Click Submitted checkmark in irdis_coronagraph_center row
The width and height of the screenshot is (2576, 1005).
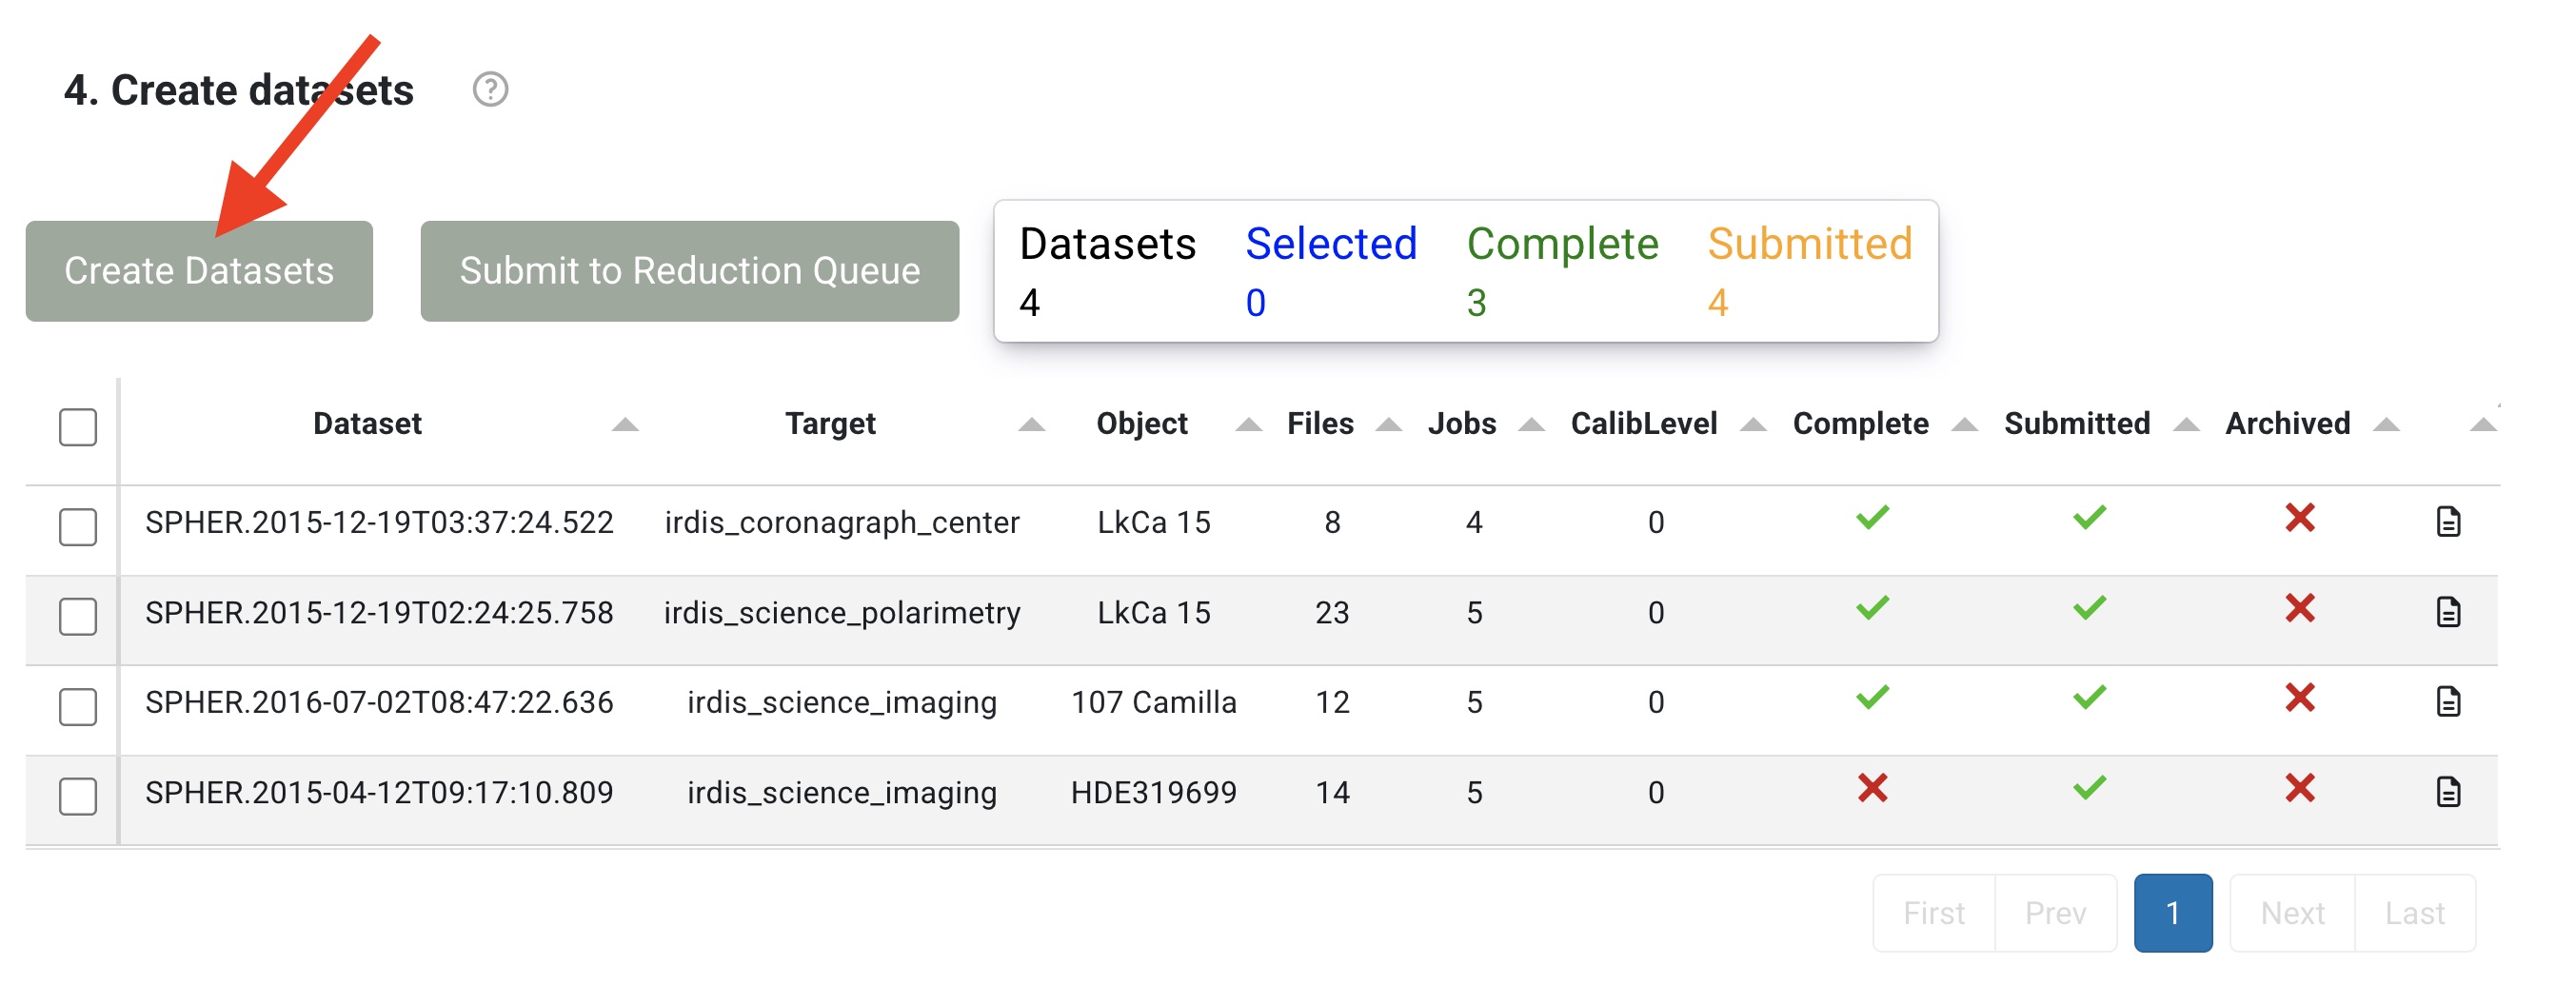(2089, 518)
